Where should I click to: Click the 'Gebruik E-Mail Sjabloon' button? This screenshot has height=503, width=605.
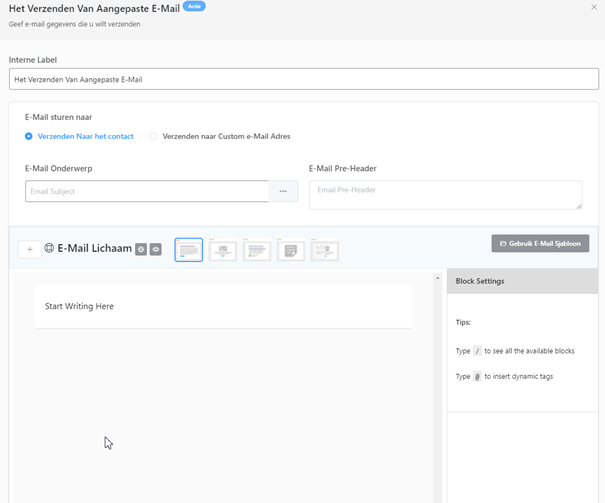[540, 243]
